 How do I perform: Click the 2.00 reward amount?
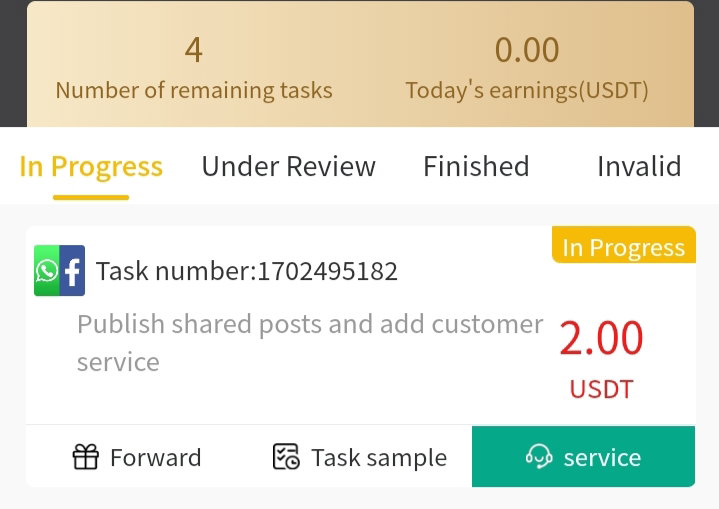601,338
